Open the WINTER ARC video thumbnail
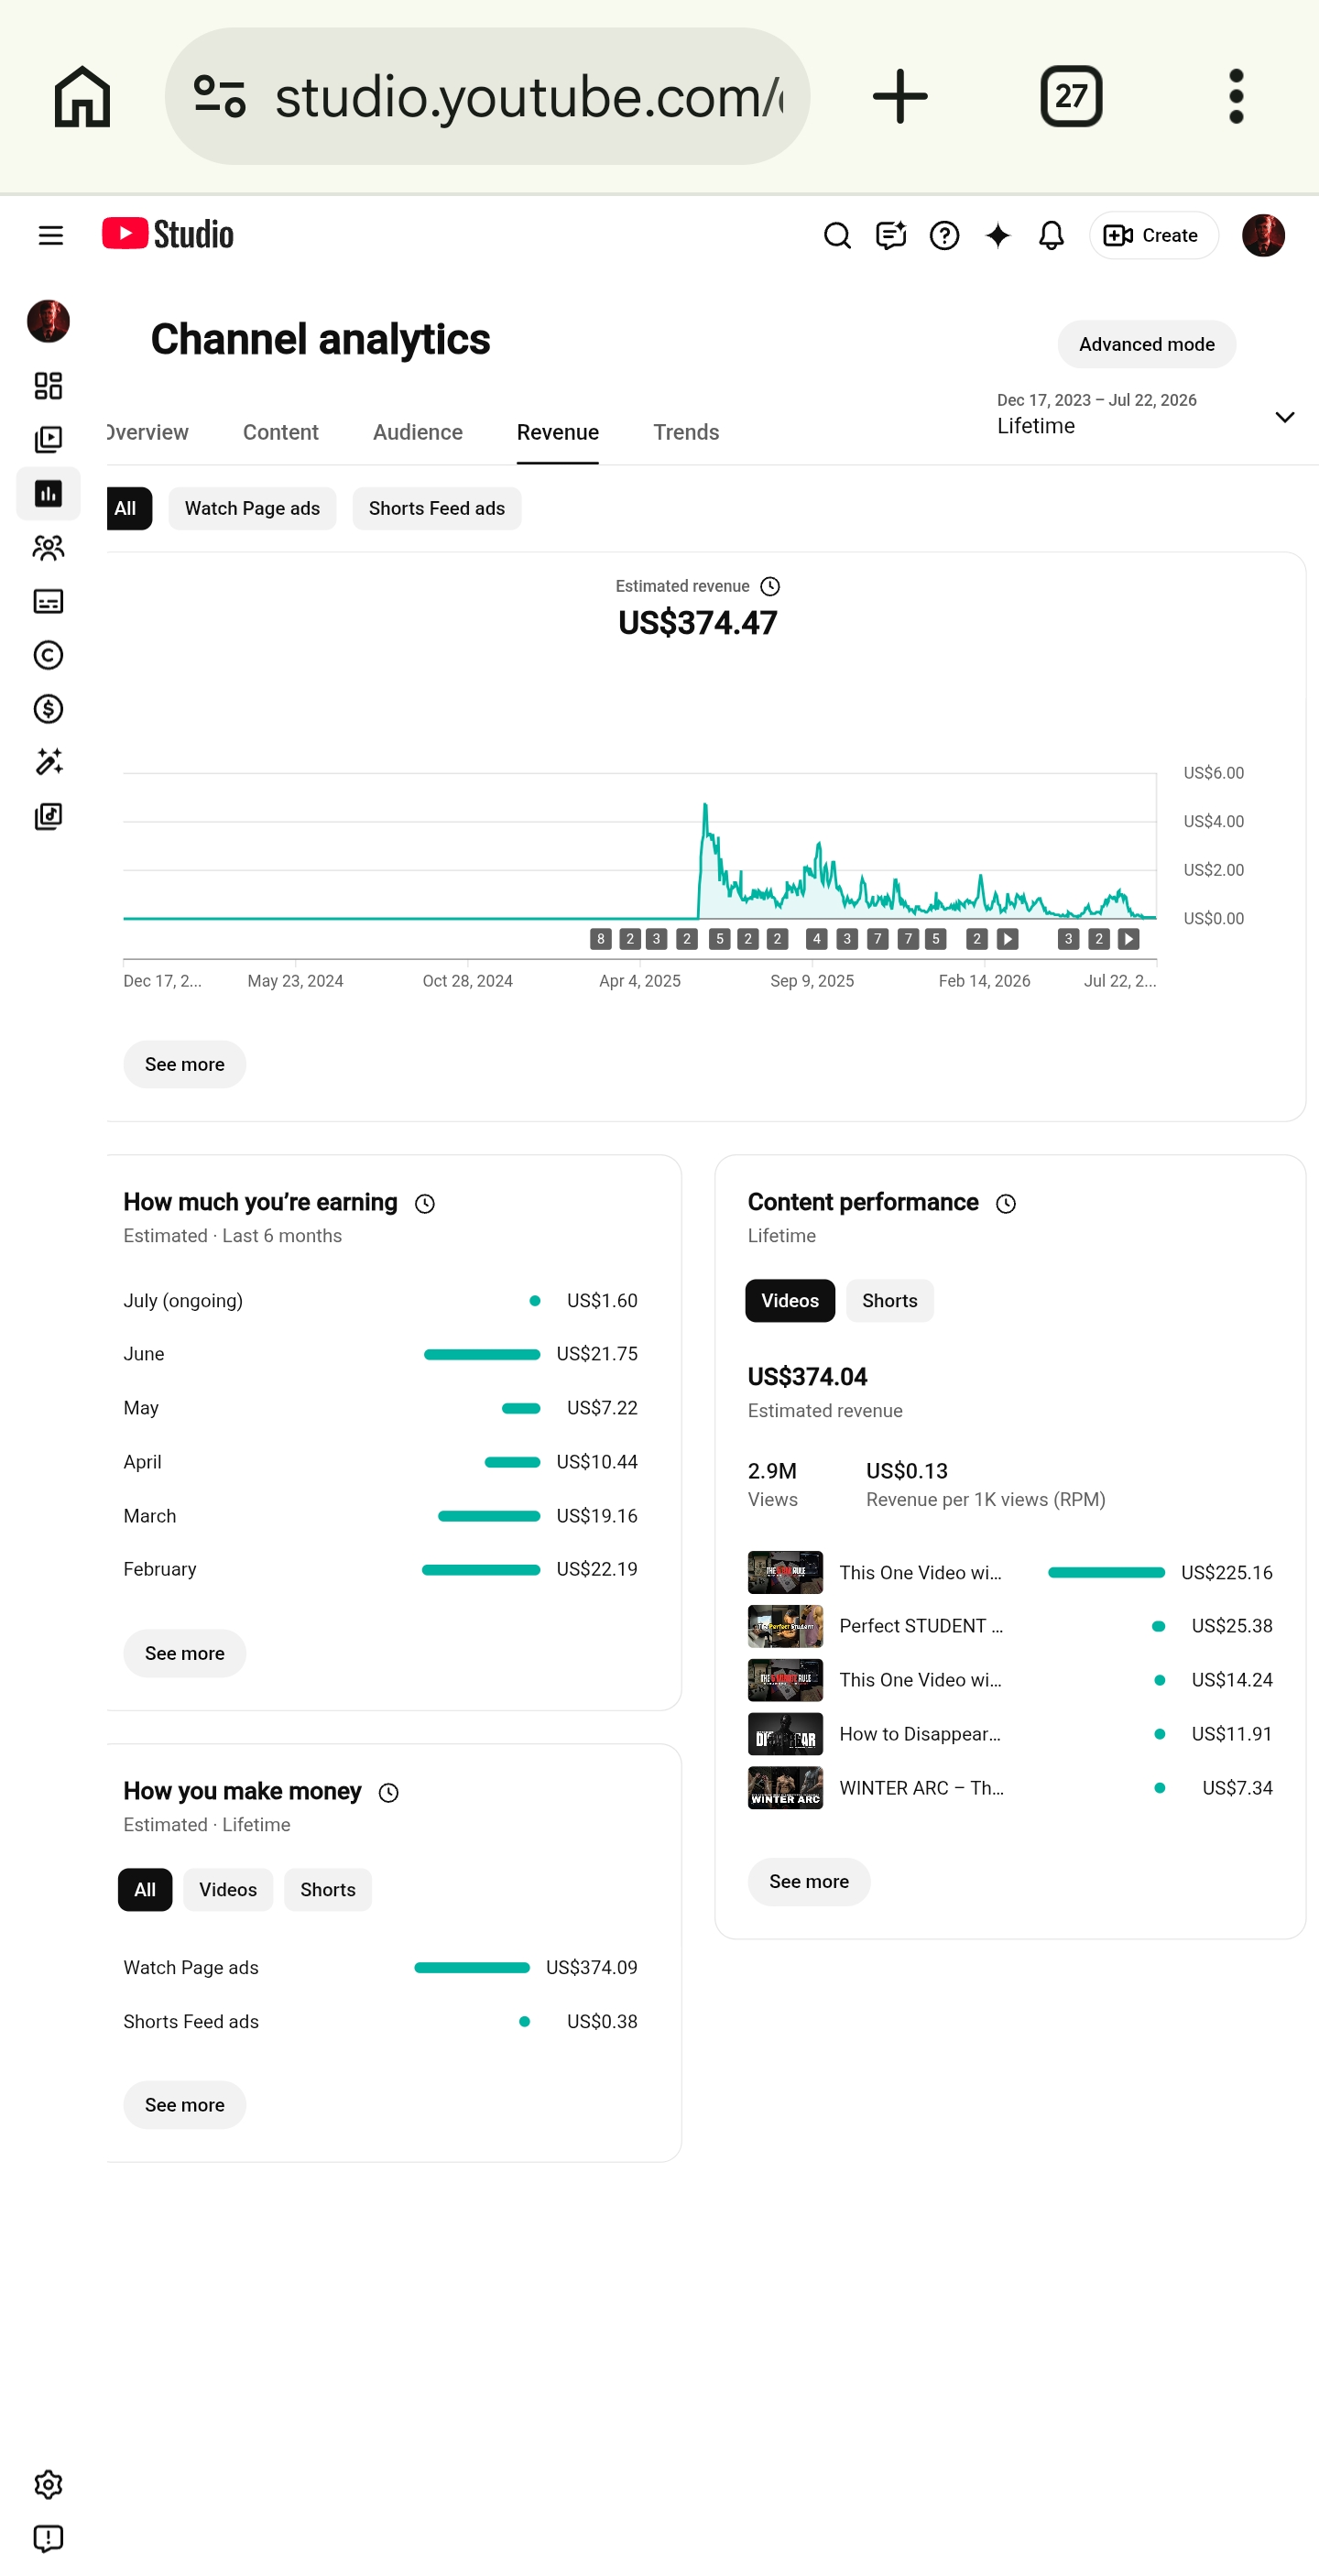Screen dimensions: 1319x2576 pyautogui.click(x=785, y=1788)
